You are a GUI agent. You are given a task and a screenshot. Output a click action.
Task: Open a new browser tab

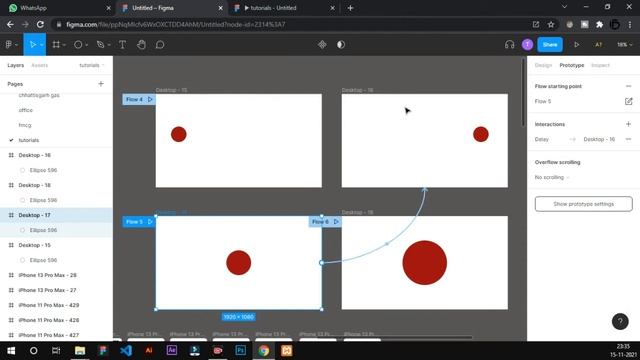pyautogui.click(x=350, y=8)
